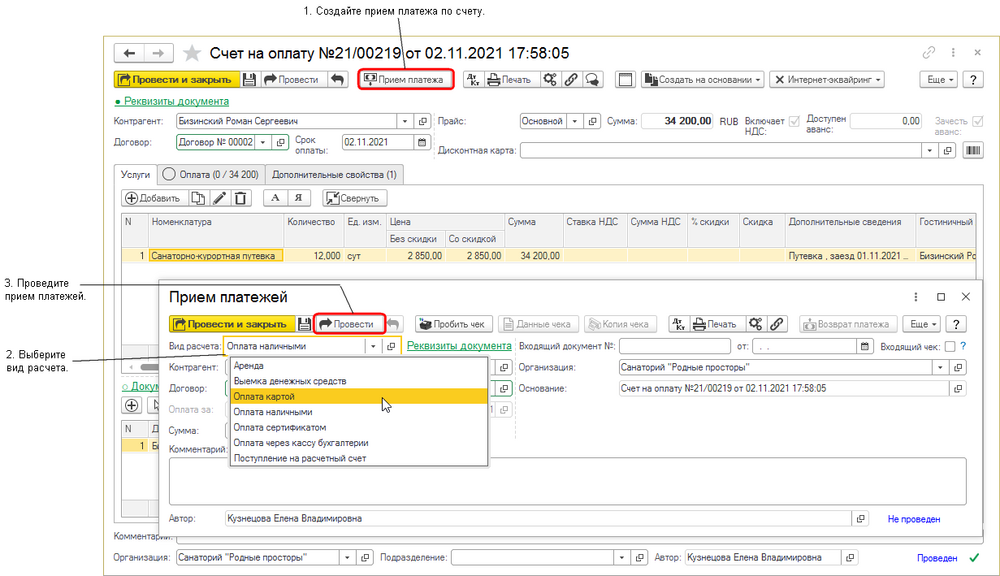The width and height of the screenshot is (1000, 576).
Task: Click Провести in the Прием платежей window
Action: click(x=347, y=324)
